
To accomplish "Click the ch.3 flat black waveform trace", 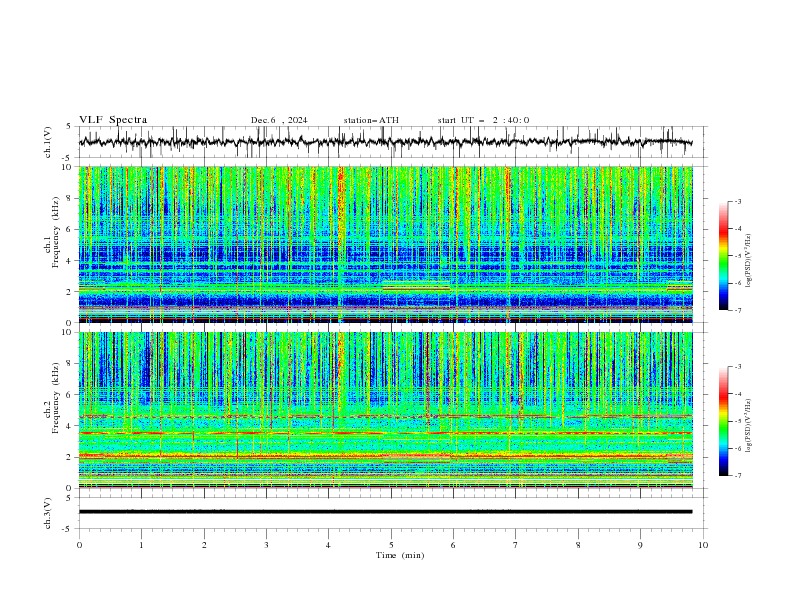I will tap(385, 512).
